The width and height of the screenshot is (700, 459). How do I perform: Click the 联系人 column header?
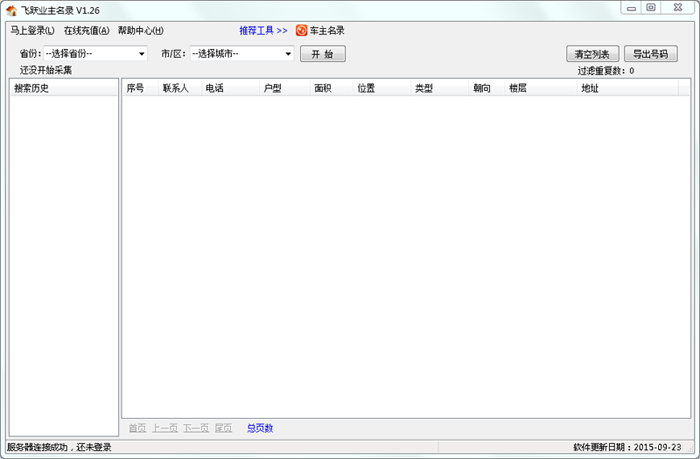176,88
